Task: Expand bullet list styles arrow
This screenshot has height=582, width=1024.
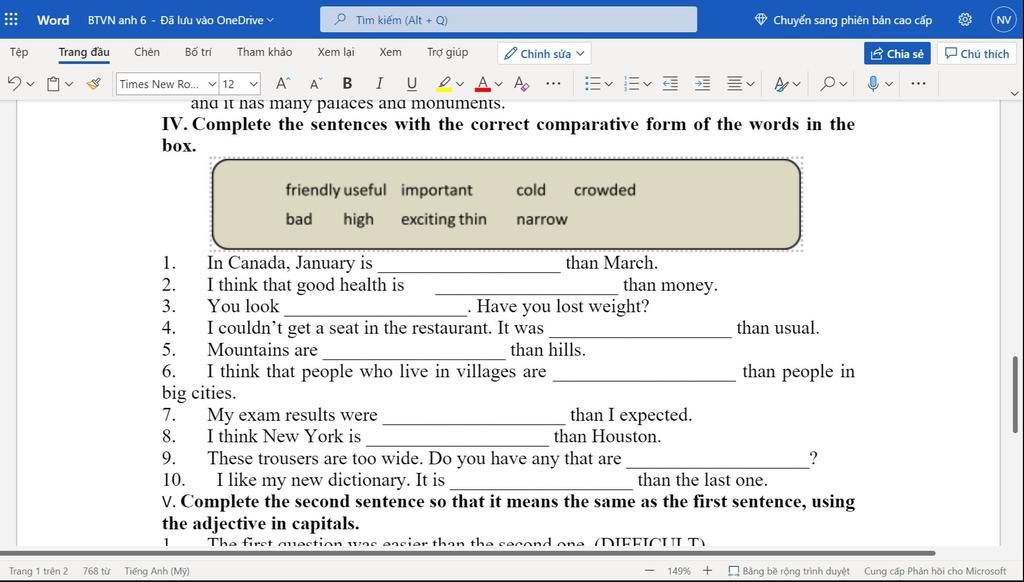Action: click(609, 84)
